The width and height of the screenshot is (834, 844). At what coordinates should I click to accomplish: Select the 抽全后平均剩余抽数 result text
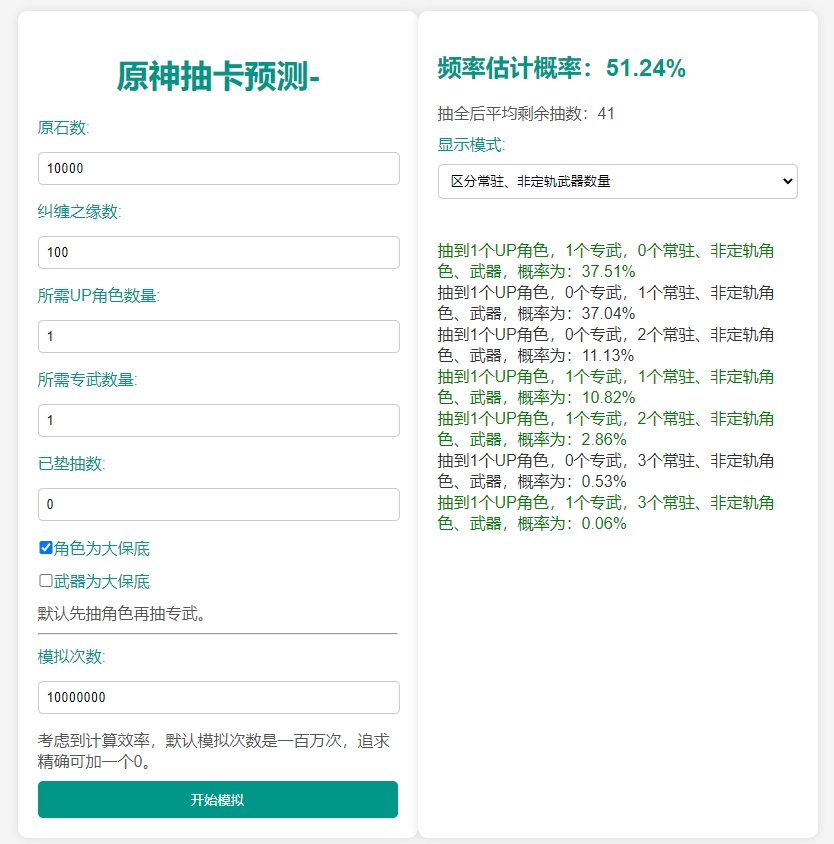click(x=526, y=114)
